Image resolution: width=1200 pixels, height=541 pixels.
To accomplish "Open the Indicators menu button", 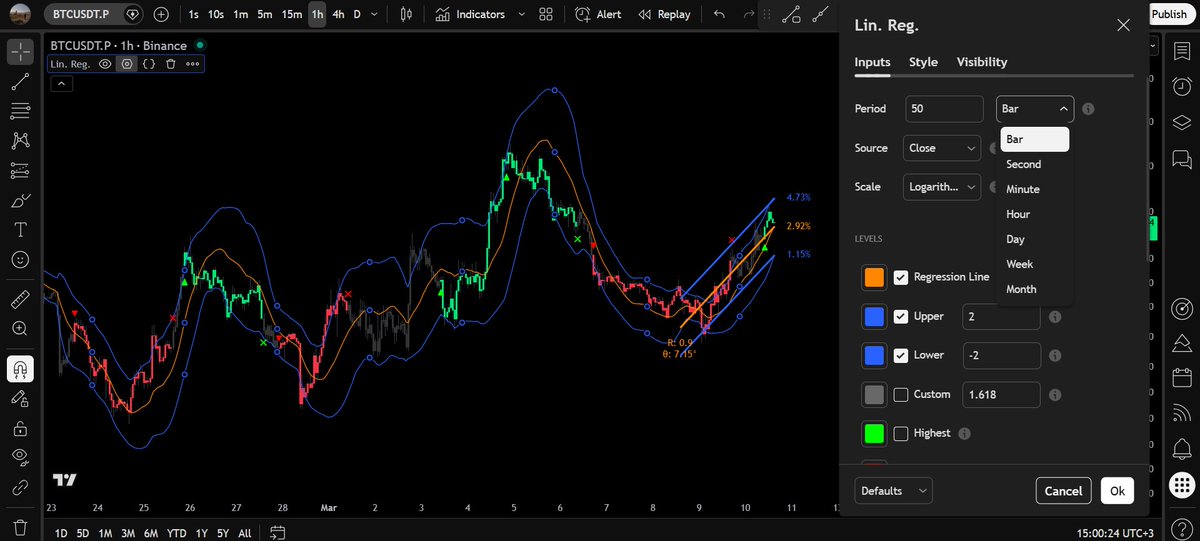I will tap(471, 14).
